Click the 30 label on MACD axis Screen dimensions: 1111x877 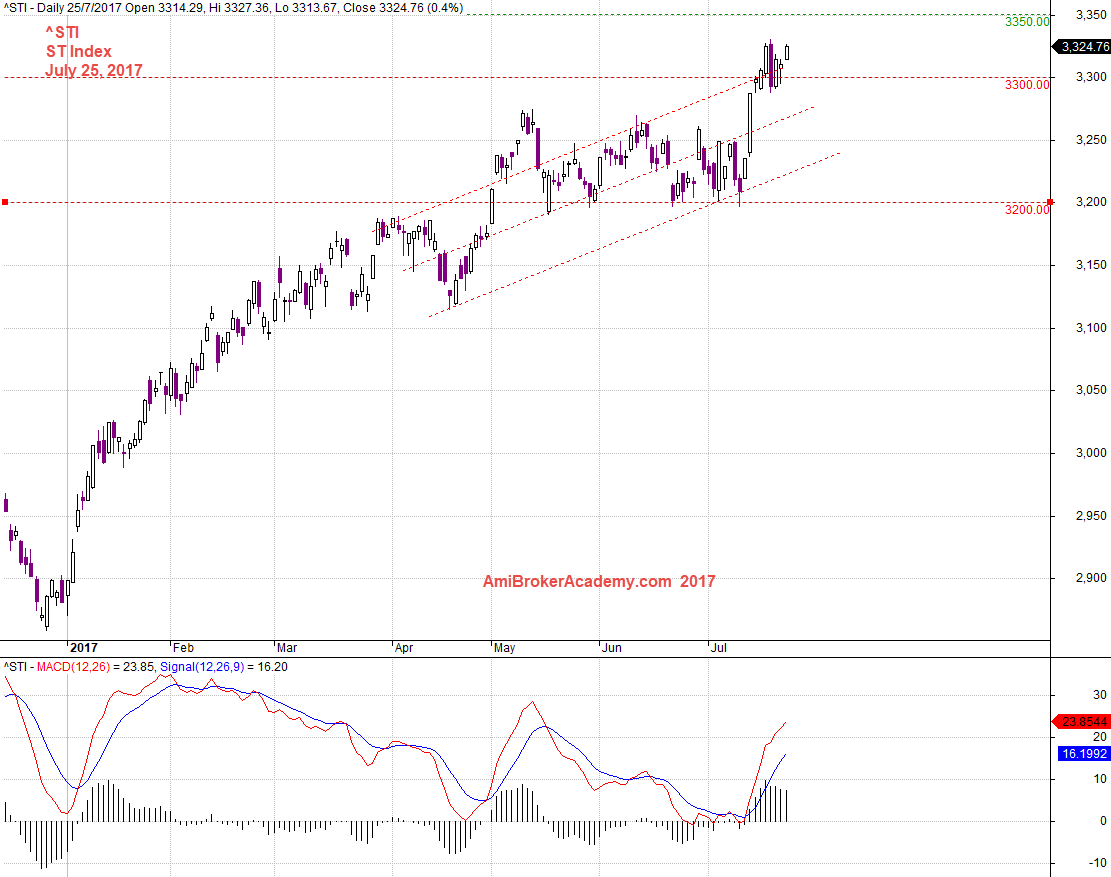pyautogui.click(x=1100, y=695)
